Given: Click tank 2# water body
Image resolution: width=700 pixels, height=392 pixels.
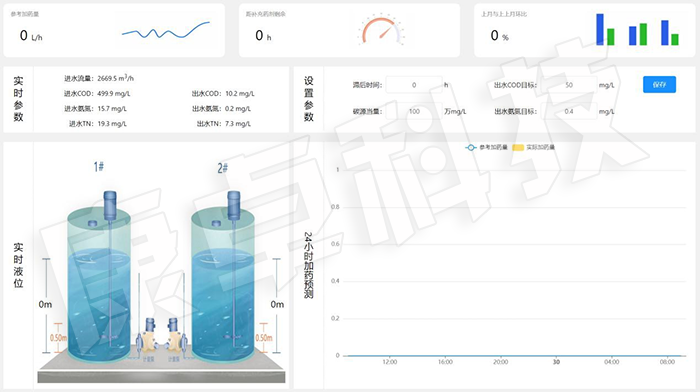Looking at the screenshot, I should point(222,304).
